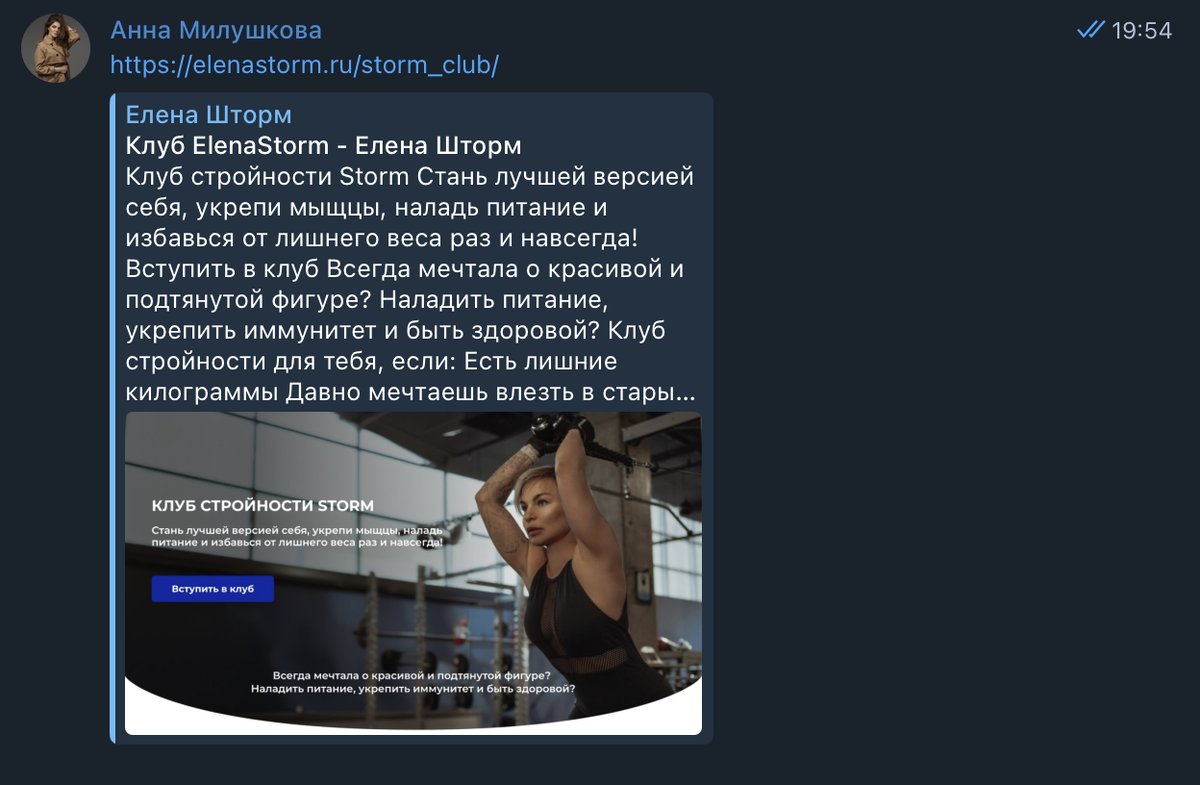Select the Елена Шторм site name in preview

click(209, 114)
